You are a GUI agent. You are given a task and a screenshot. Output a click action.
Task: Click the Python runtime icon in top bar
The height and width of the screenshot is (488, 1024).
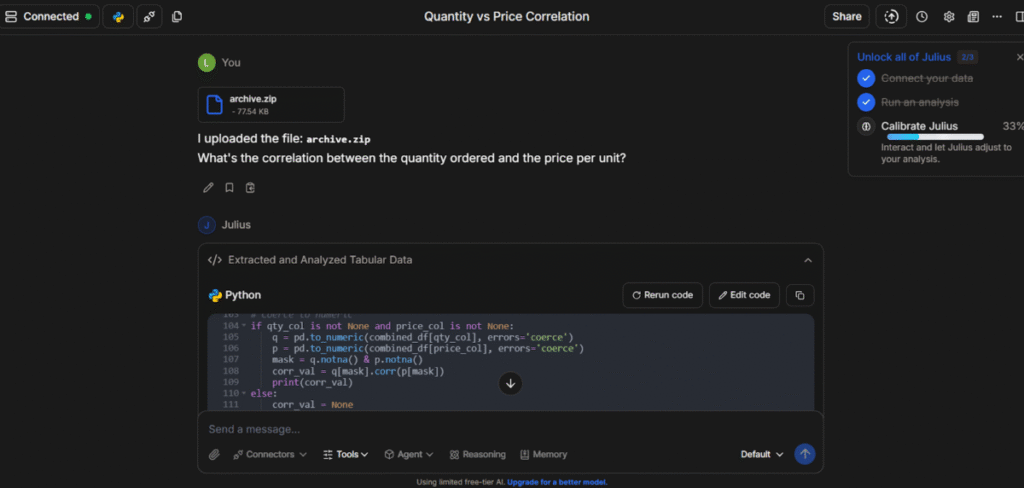click(x=118, y=16)
